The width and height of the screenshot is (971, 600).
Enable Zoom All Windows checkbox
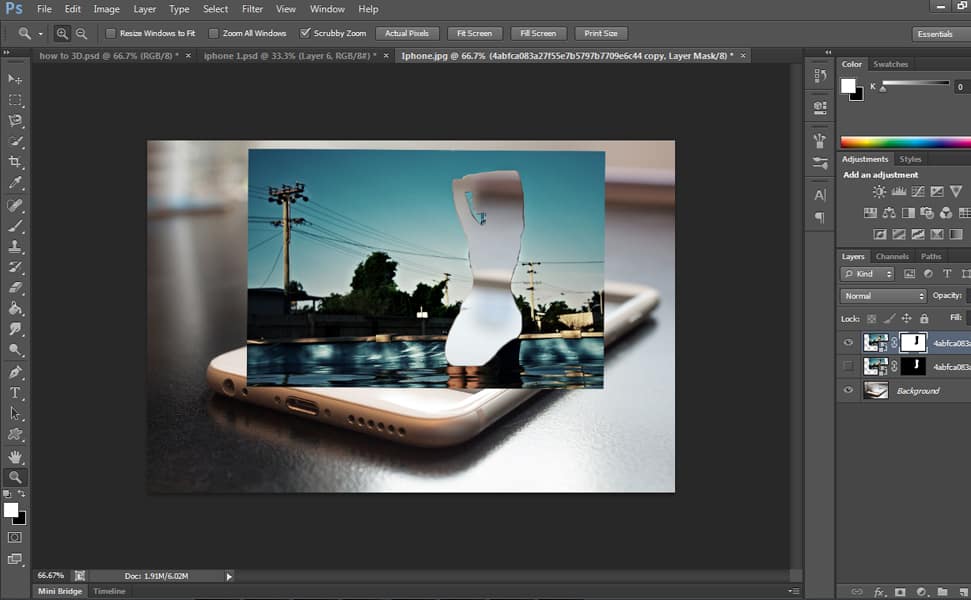214,33
